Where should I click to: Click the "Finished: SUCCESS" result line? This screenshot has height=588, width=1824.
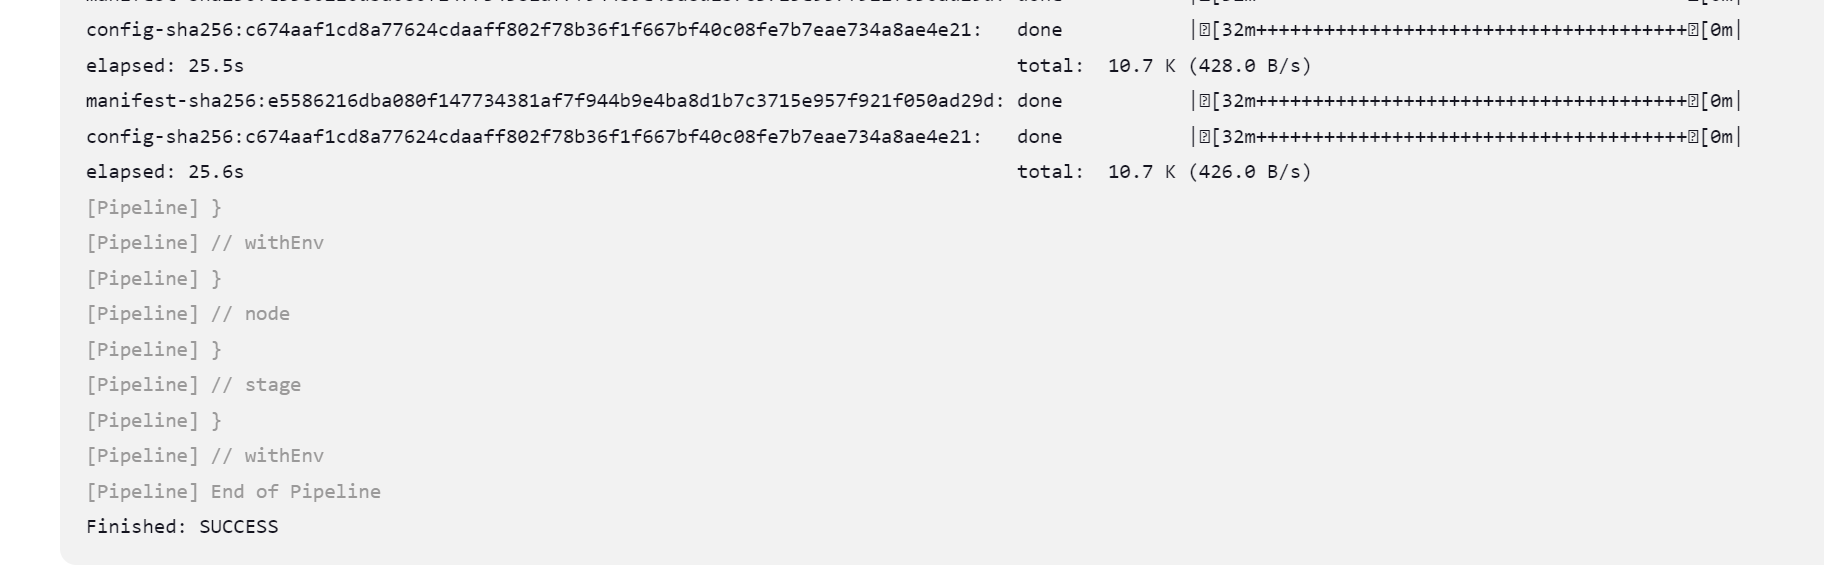182,527
